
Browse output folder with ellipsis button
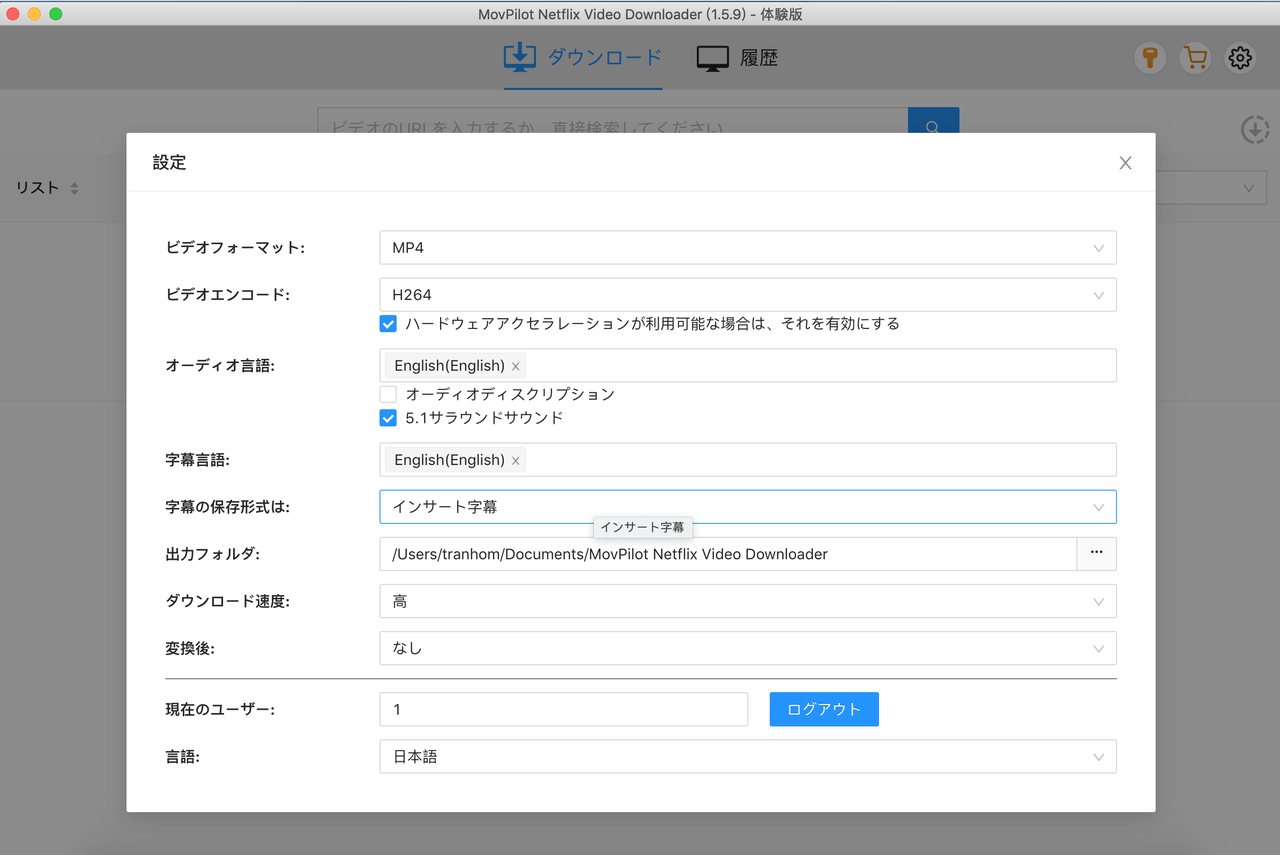point(1097,554)
